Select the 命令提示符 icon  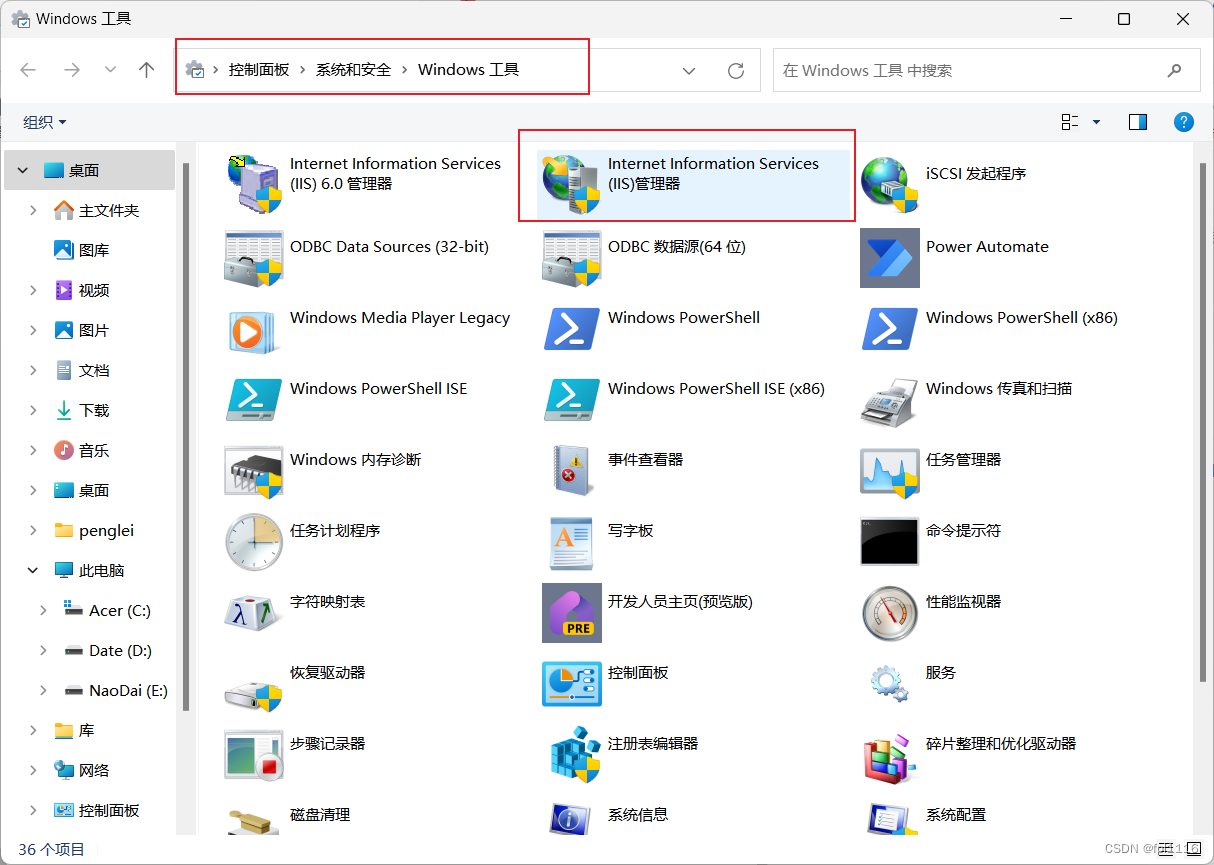click(x=890, y=541)
